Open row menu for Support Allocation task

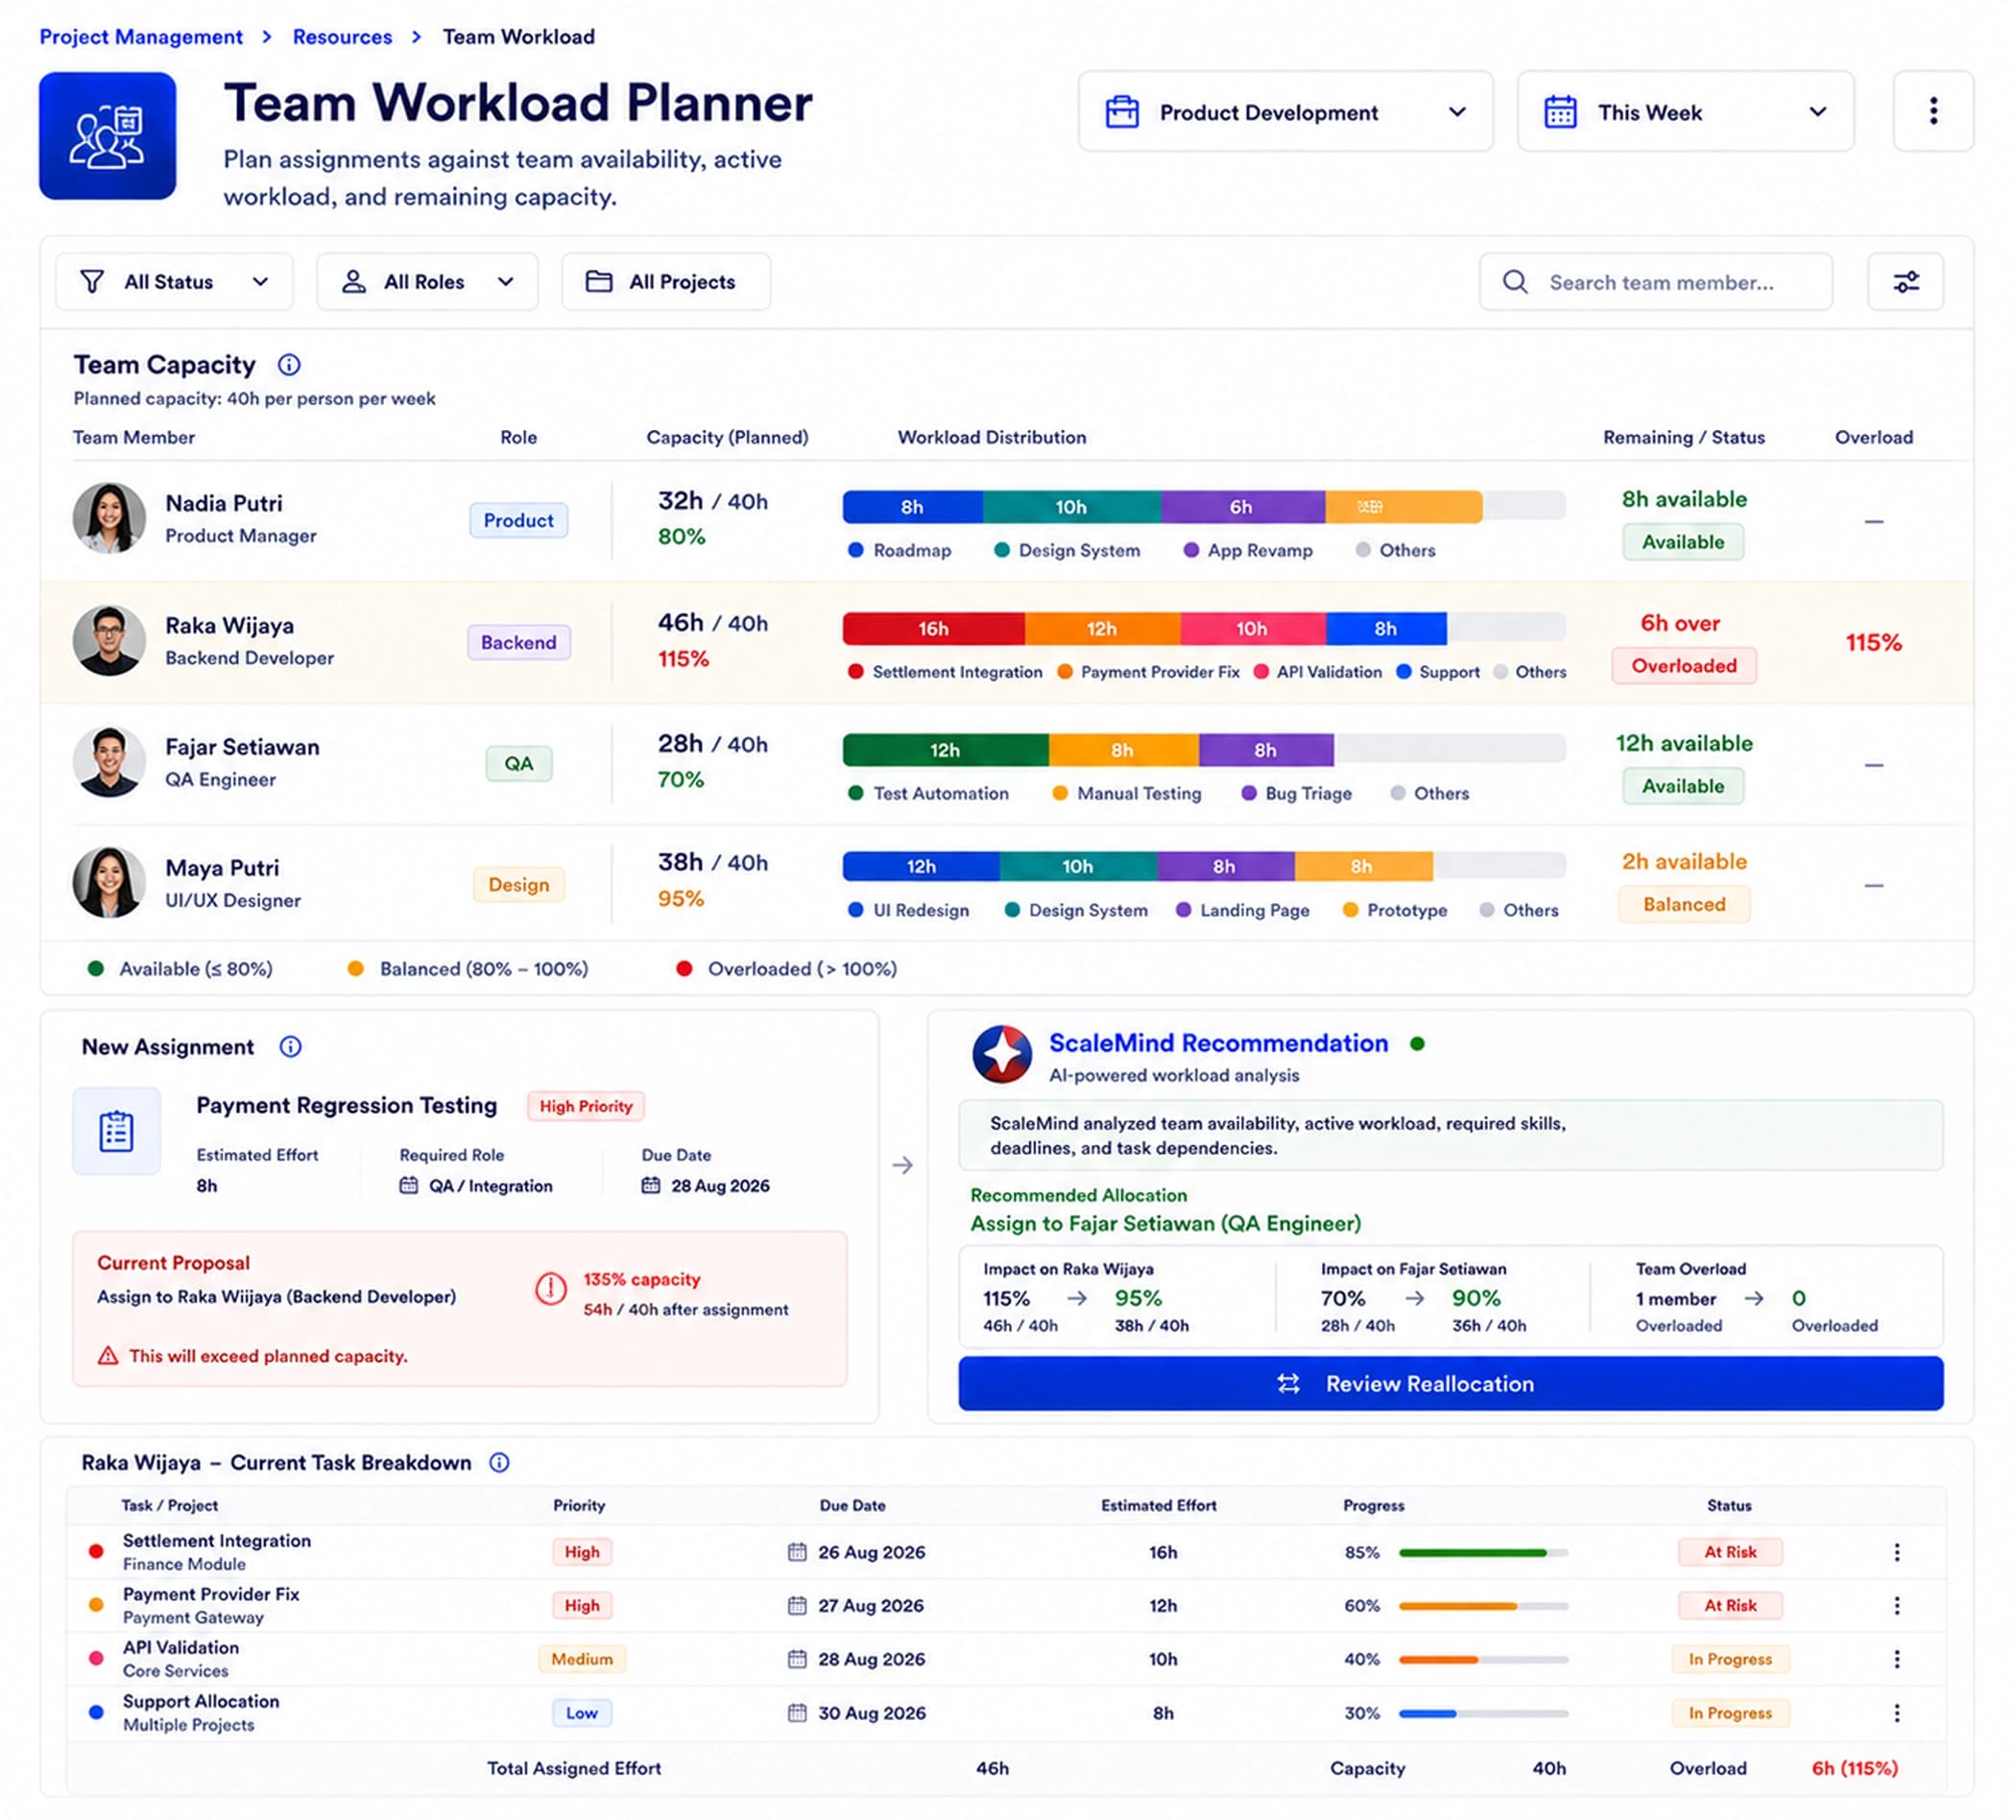[1896, 1713]
